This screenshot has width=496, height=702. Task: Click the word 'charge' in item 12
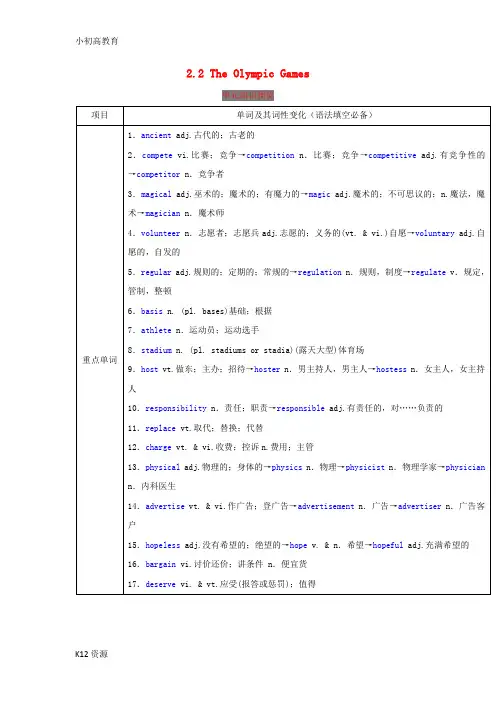point(158,447)
